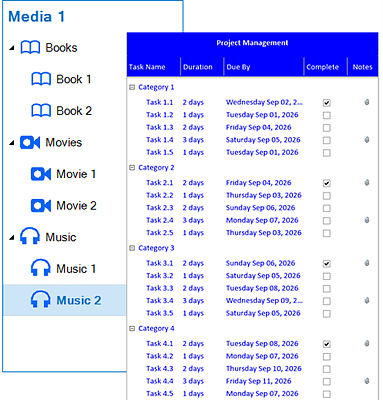
Task: Click due date 'Friday Sep 04, 2026' of Task 1.3
Action: [x=259, y=127]
